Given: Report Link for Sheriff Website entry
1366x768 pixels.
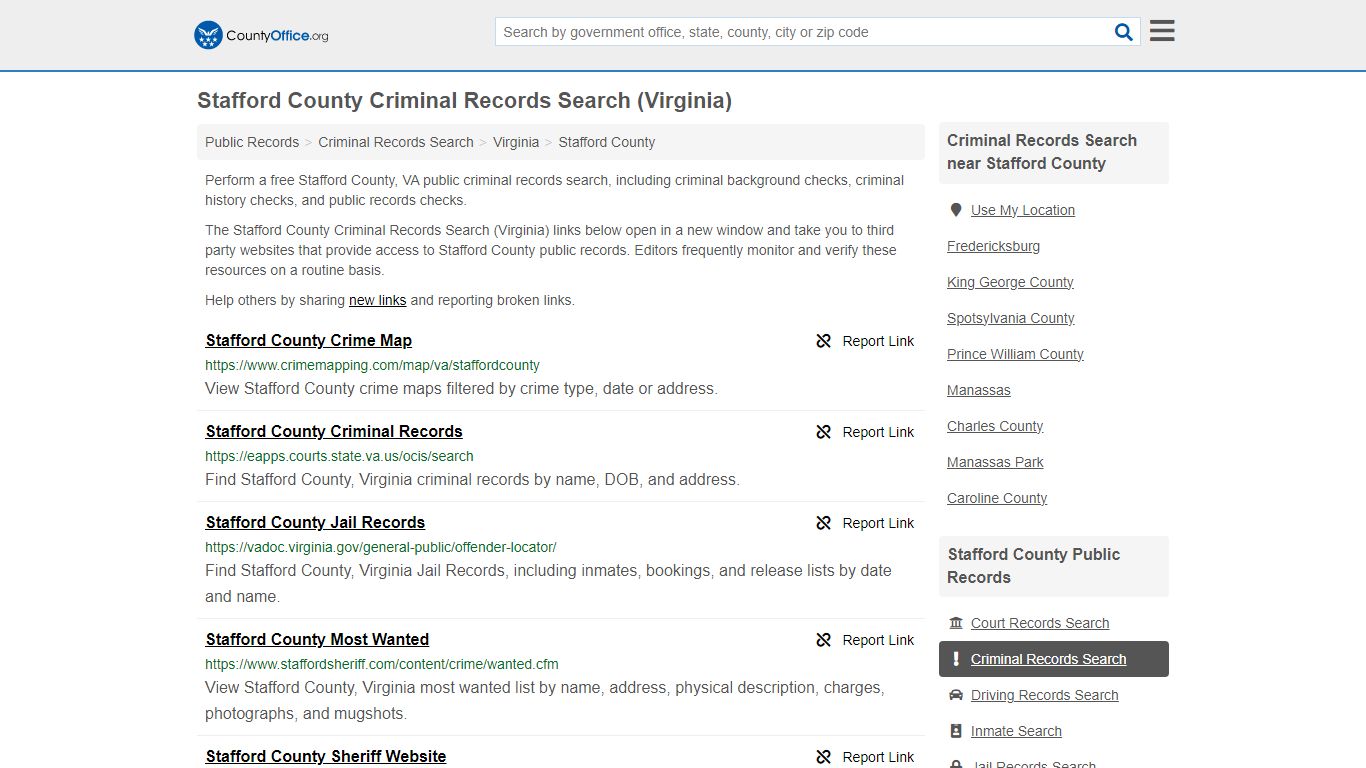Looking at the screenshot, I should [x=878, y=757].
